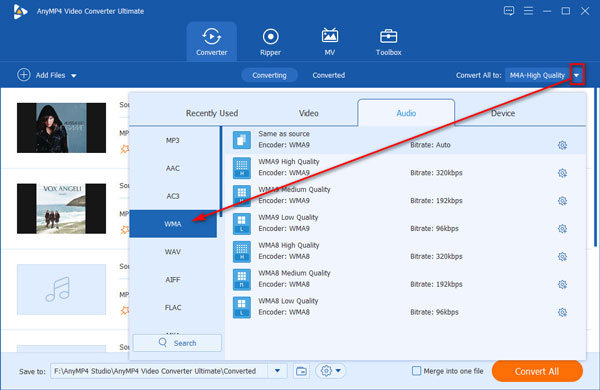The image size is (600, 390).
Task: Click the file list vertical scrollbar
Action: click(595, 168)
